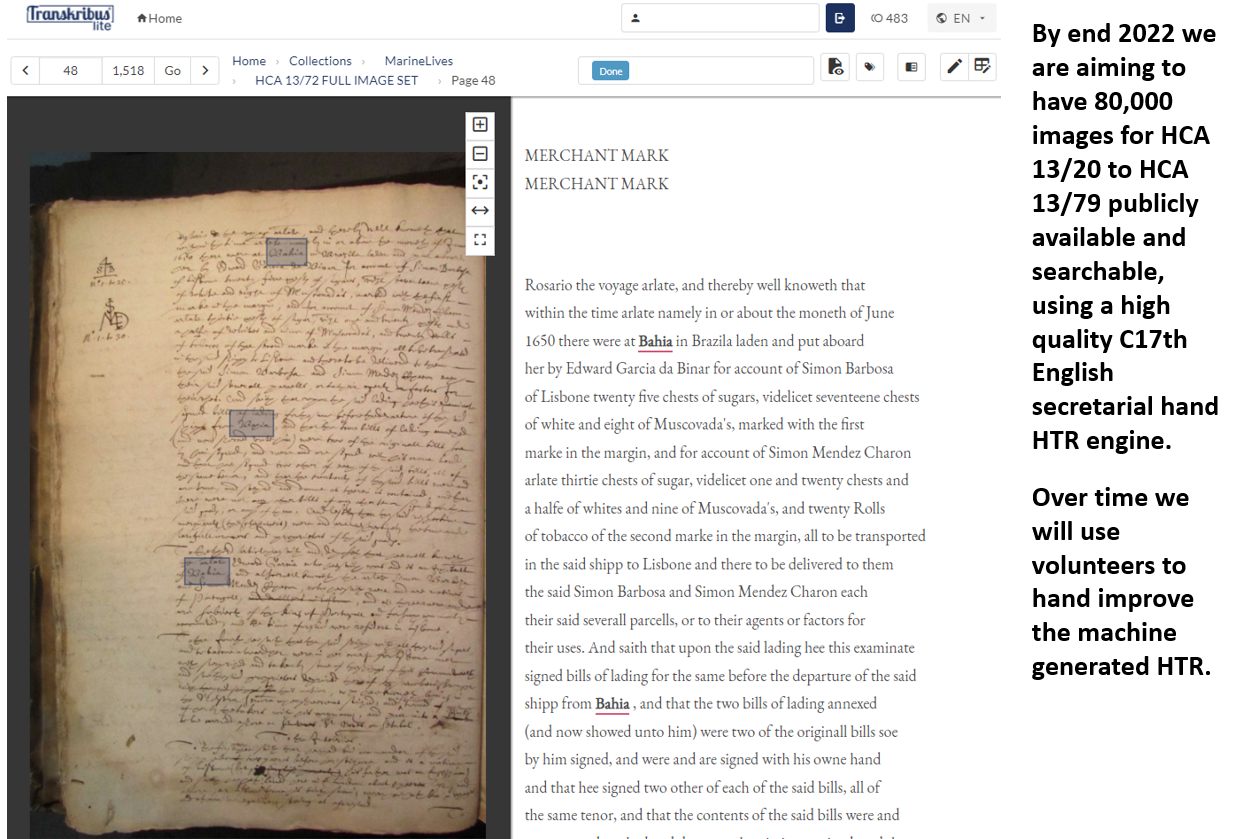
Task: Open the Home menu item
Action: pyautogui.click(x=160, y=18)
